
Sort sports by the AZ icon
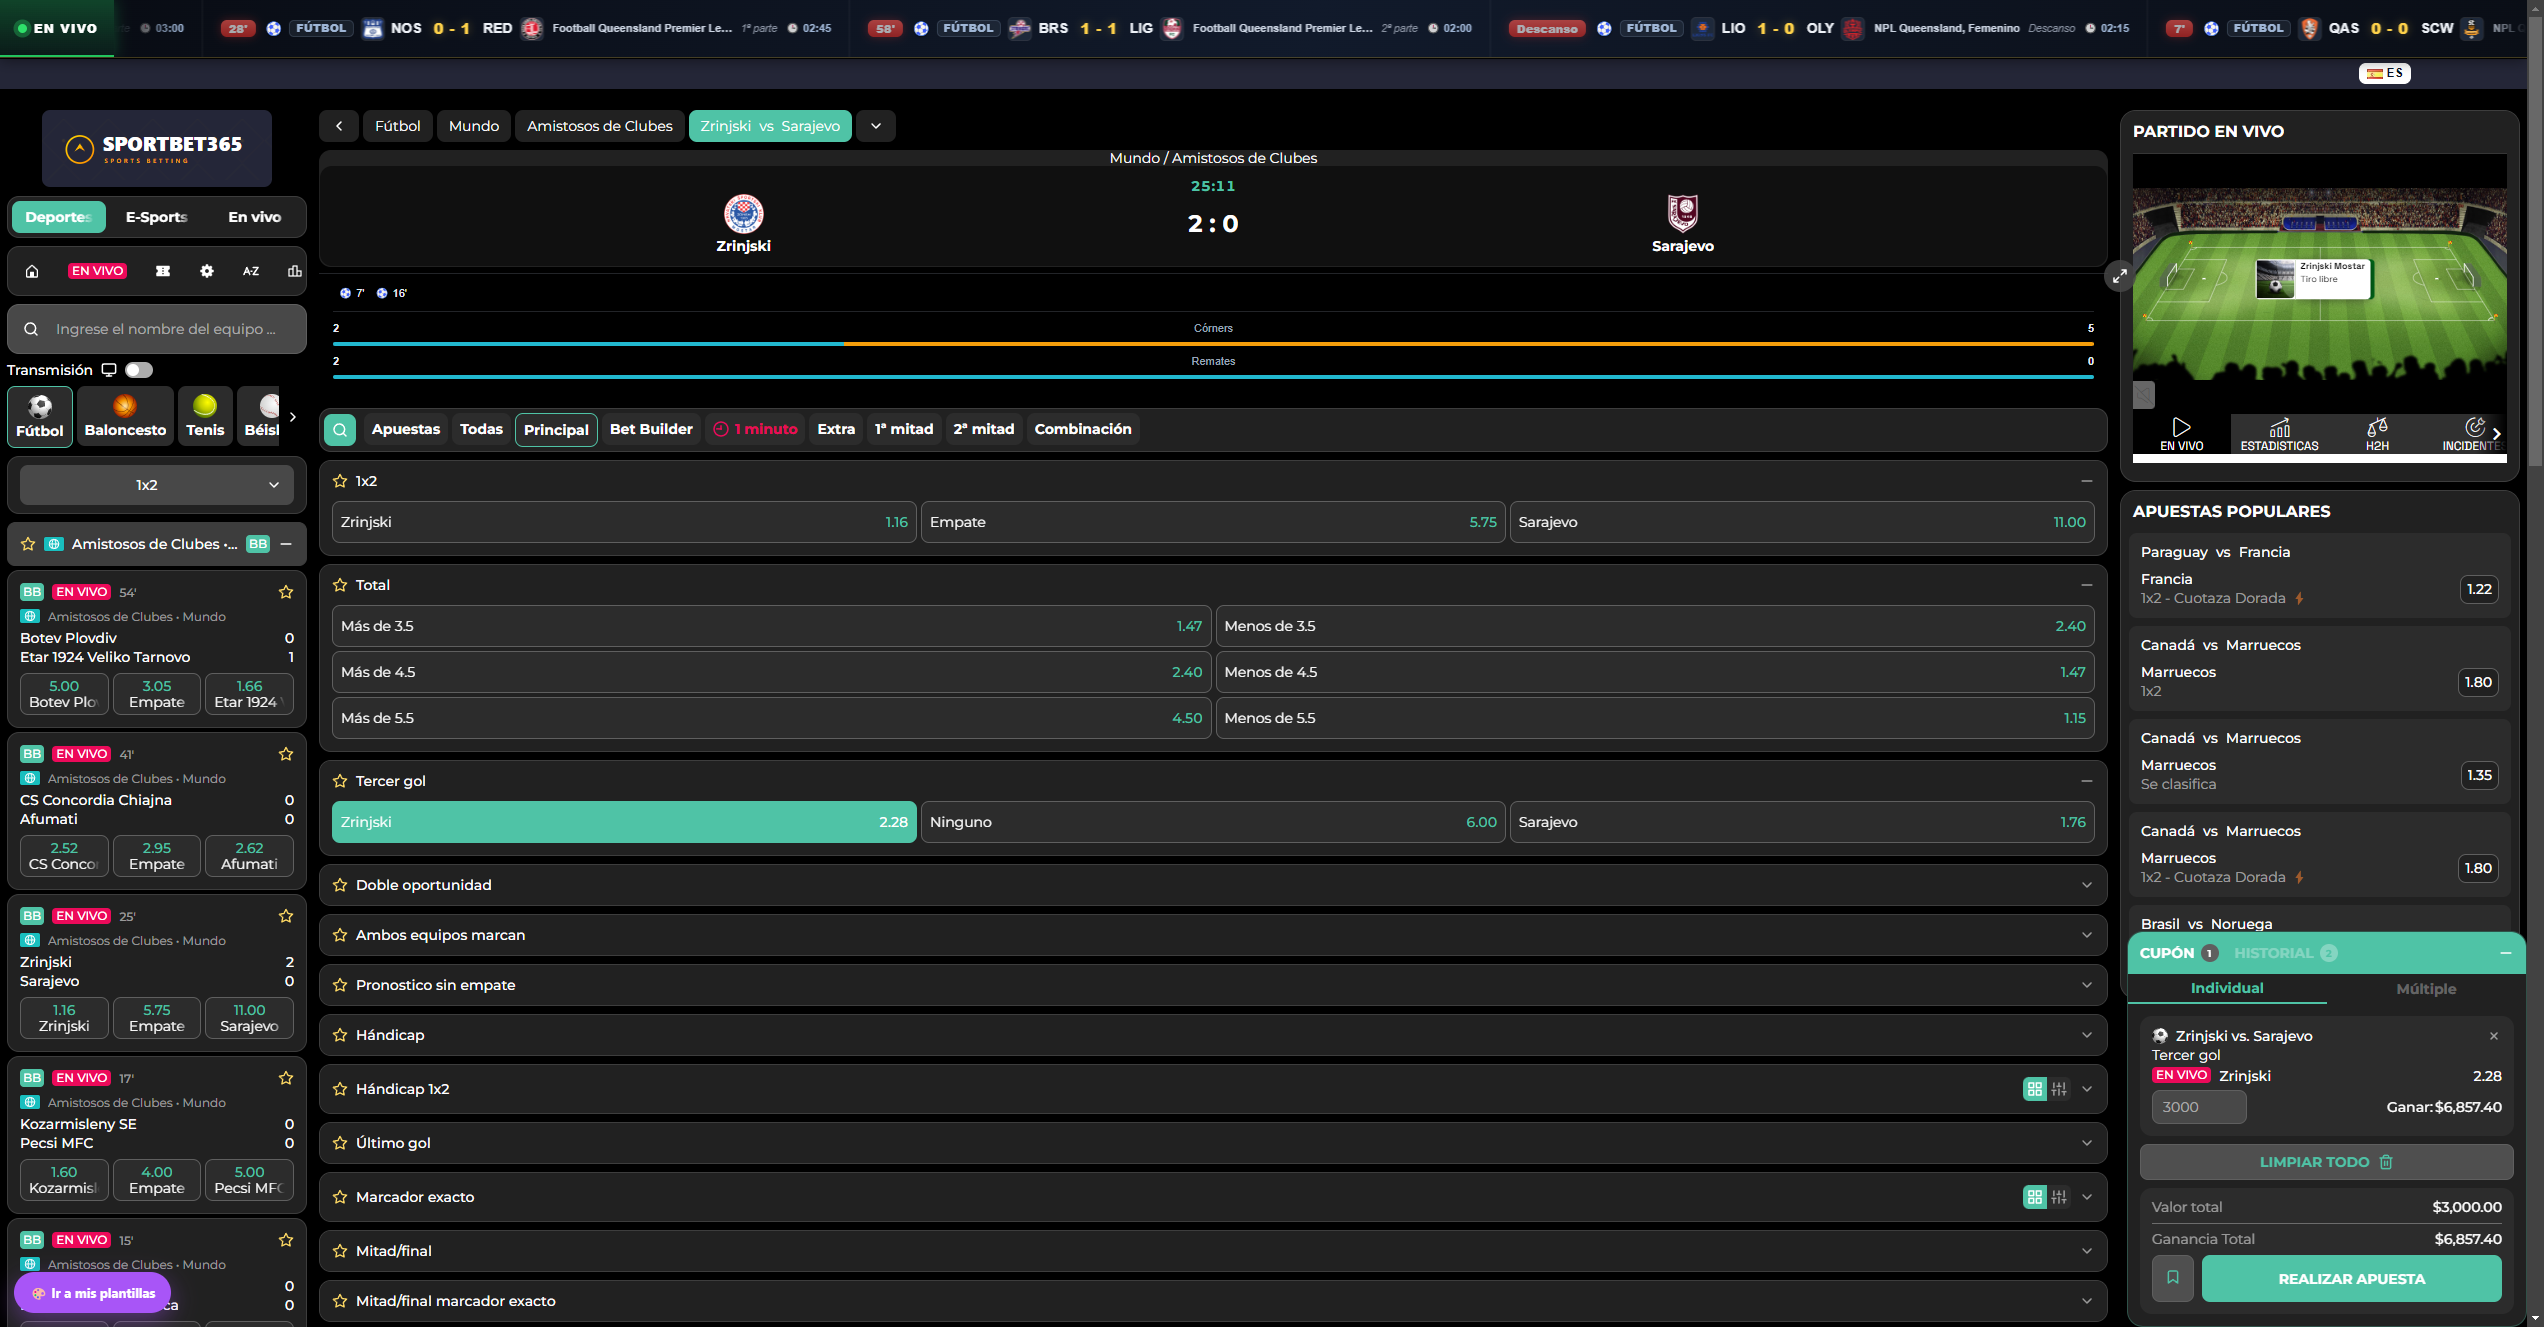(x=251, y=271)
